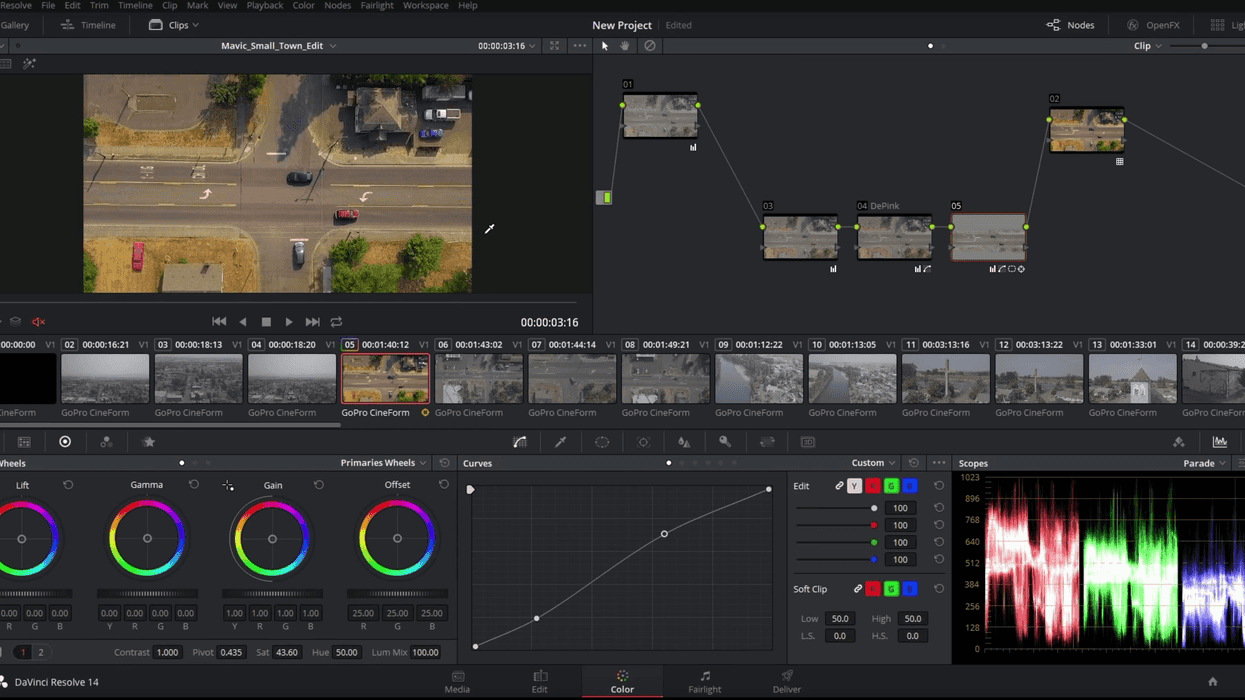
Task: Toggle the Soft Clip link chain
Action: coord(857,589)
